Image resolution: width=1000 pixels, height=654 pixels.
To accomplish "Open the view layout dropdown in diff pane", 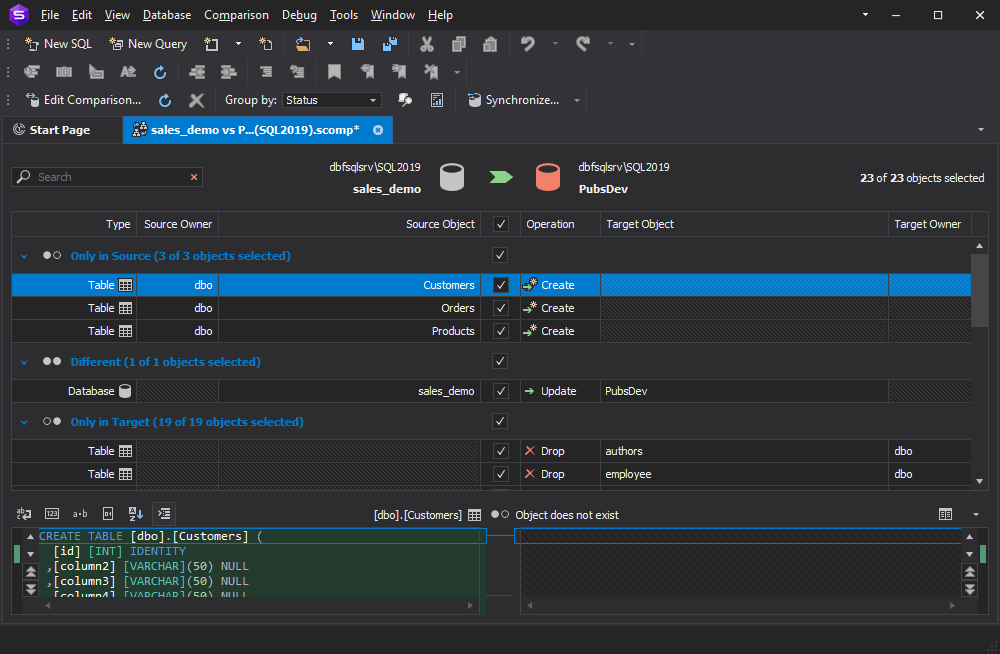I will [976, 514].
